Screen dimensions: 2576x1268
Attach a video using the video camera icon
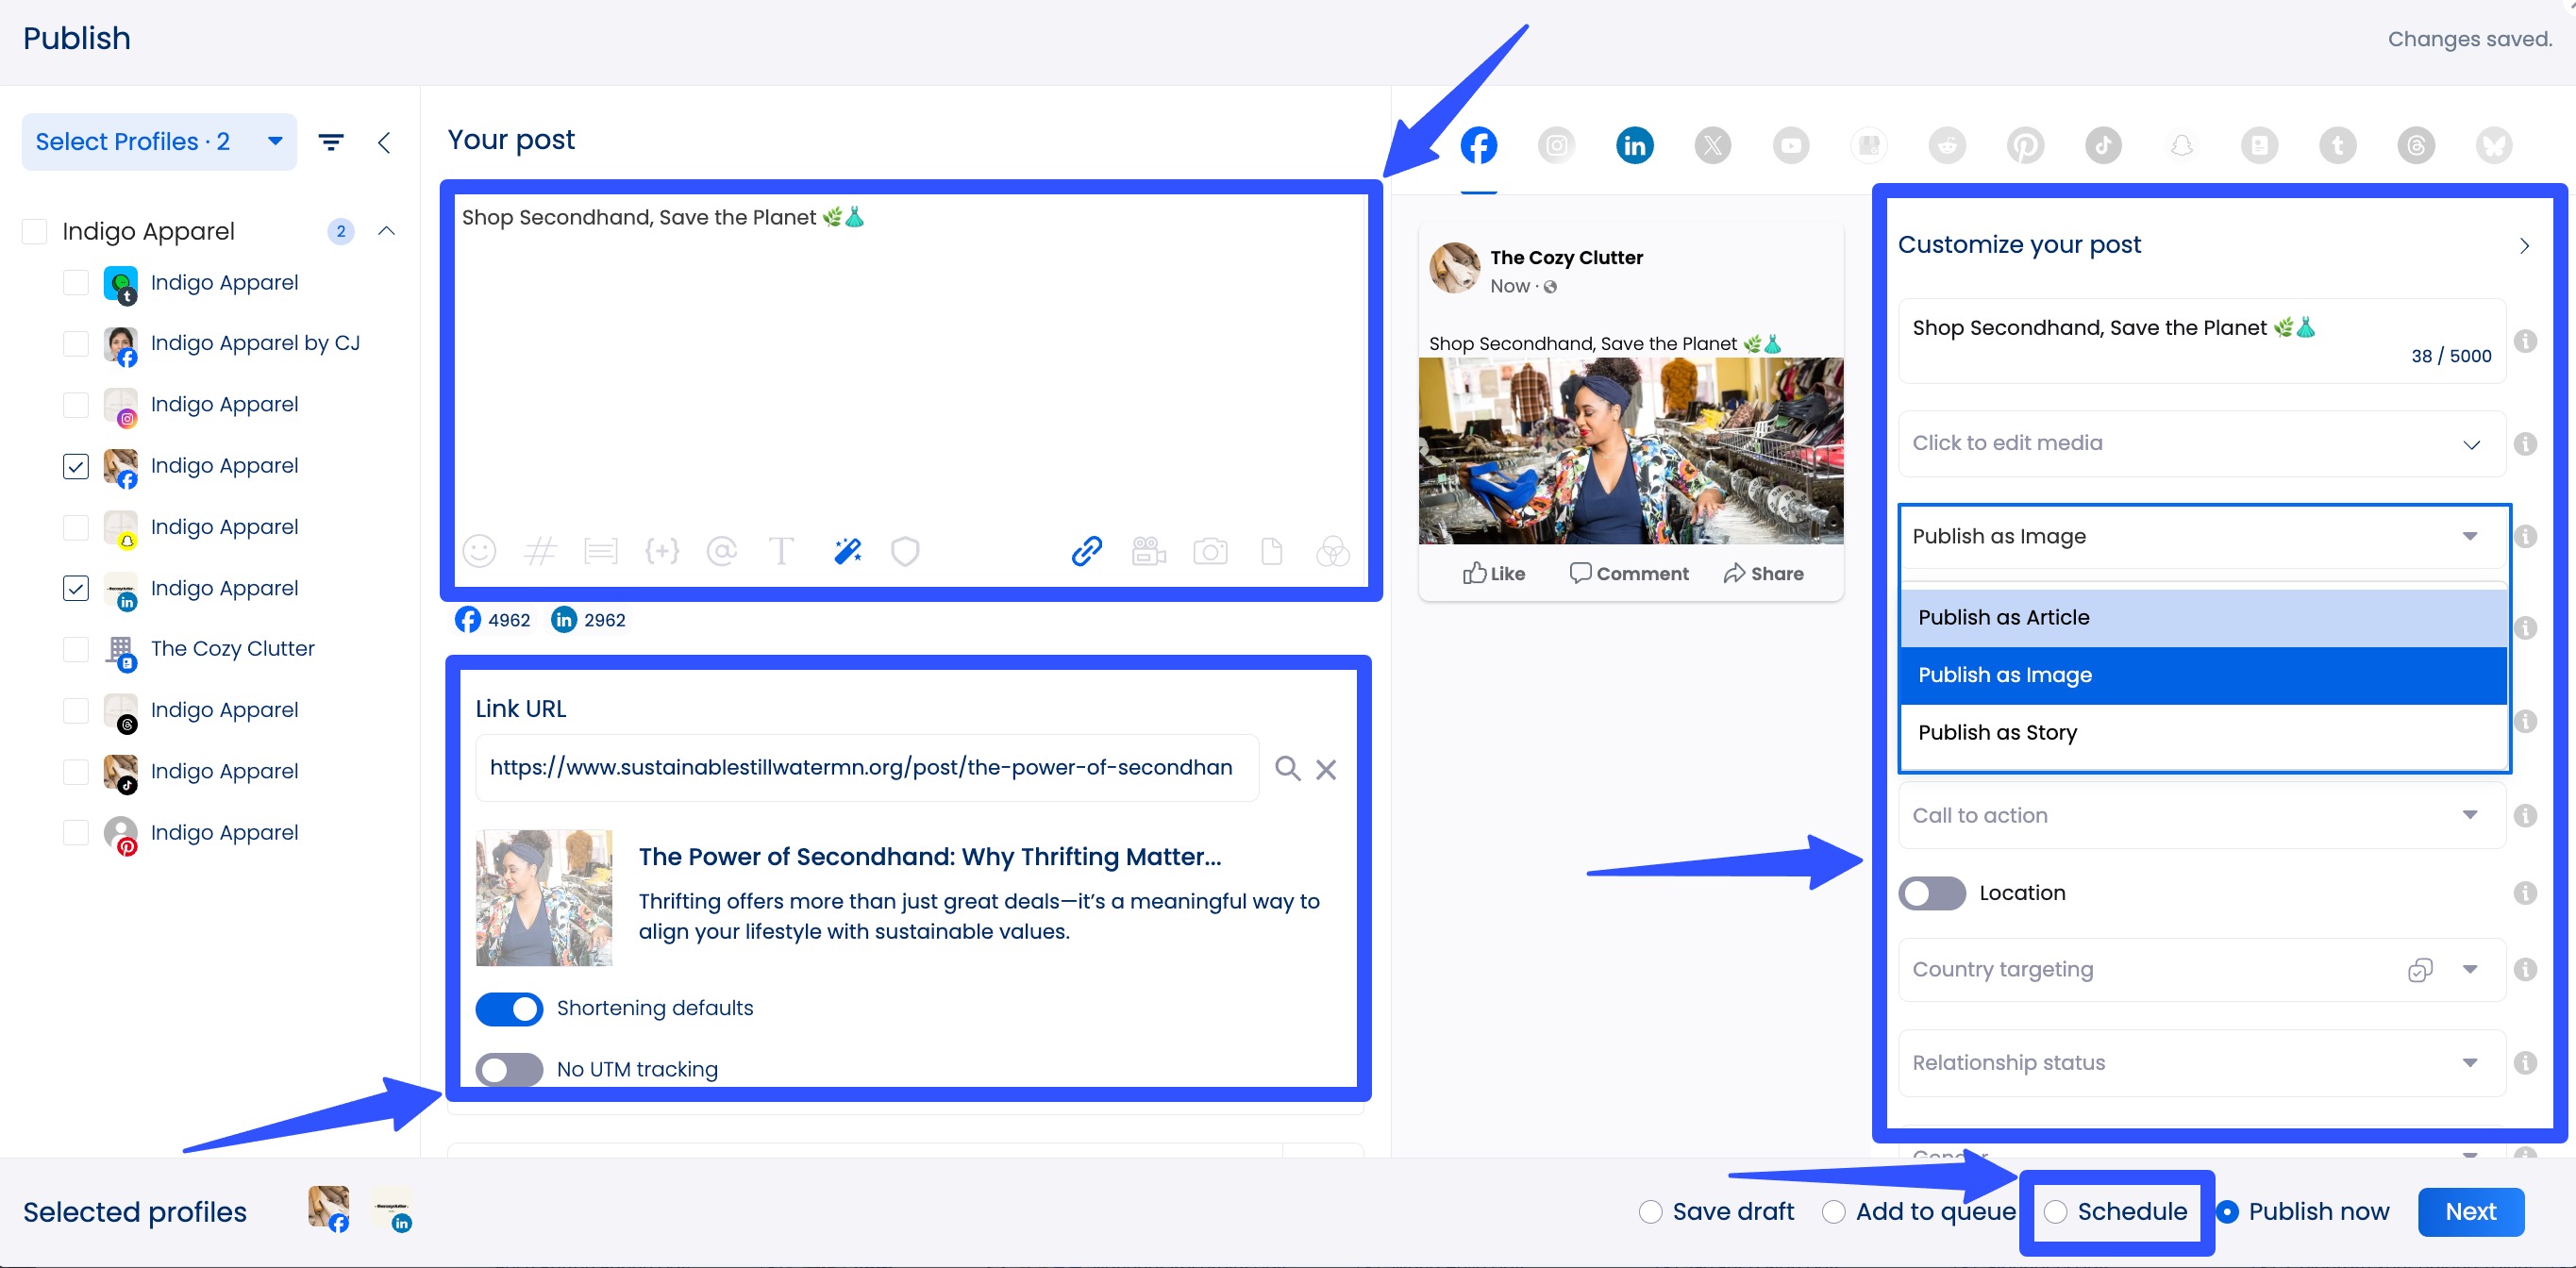[1148, 551]
